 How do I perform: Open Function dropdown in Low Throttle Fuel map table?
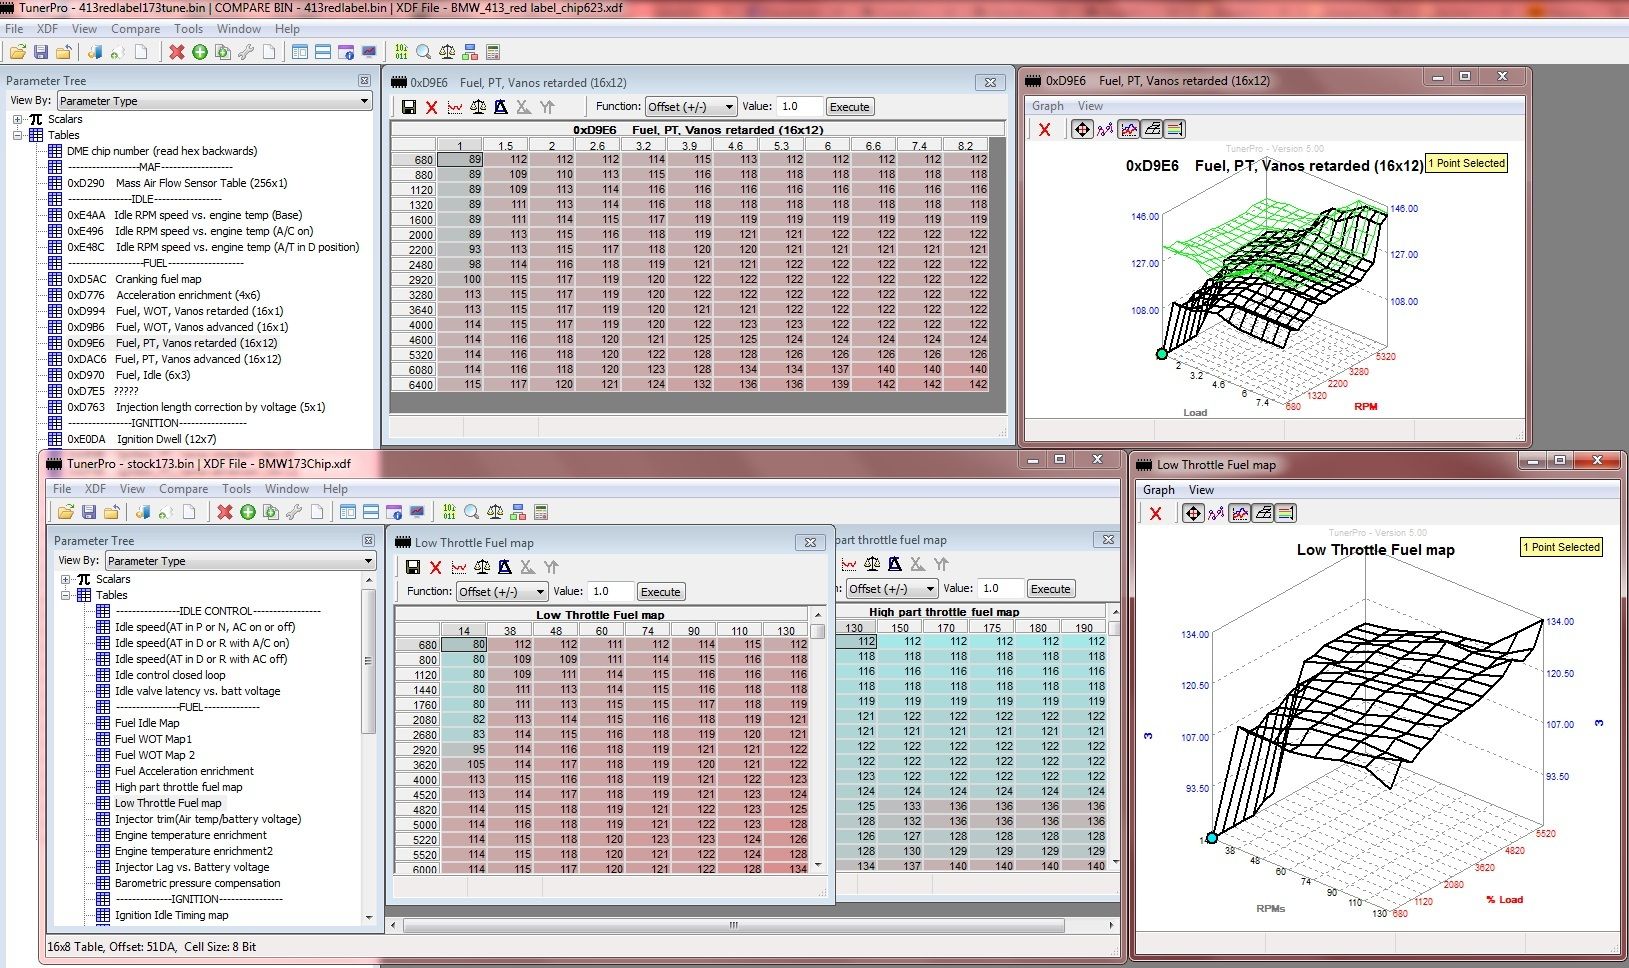click(x=540, y=591)
